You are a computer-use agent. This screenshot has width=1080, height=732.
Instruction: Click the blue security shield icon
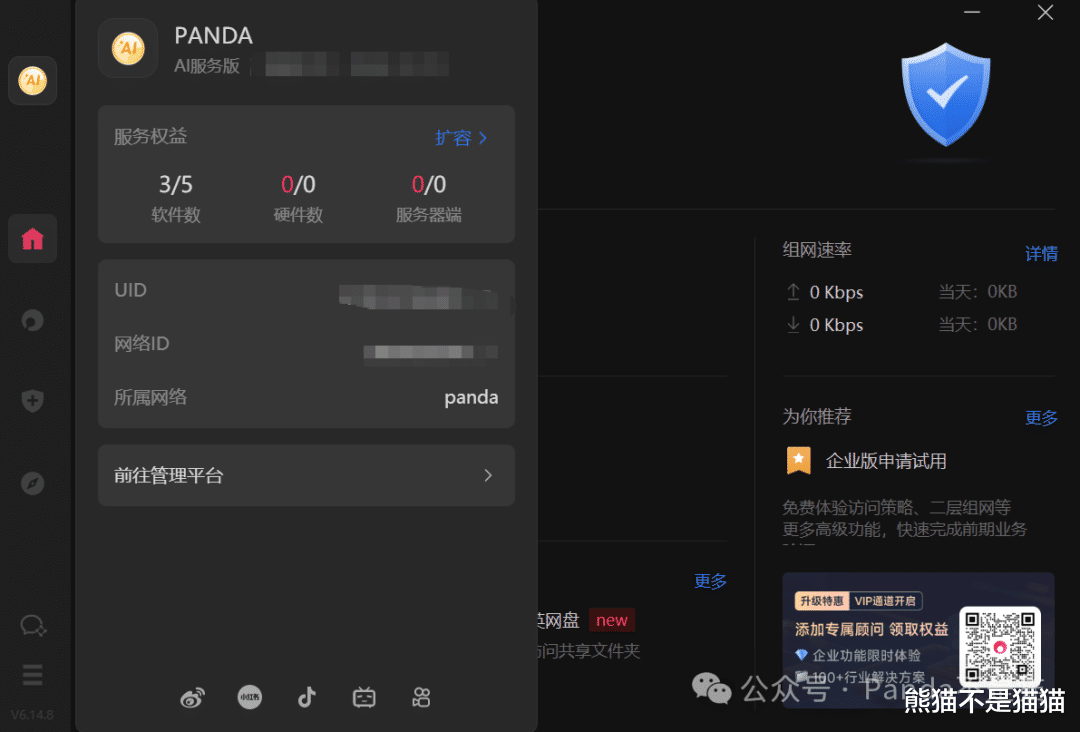pyautogui.click(x=946, y=94)
